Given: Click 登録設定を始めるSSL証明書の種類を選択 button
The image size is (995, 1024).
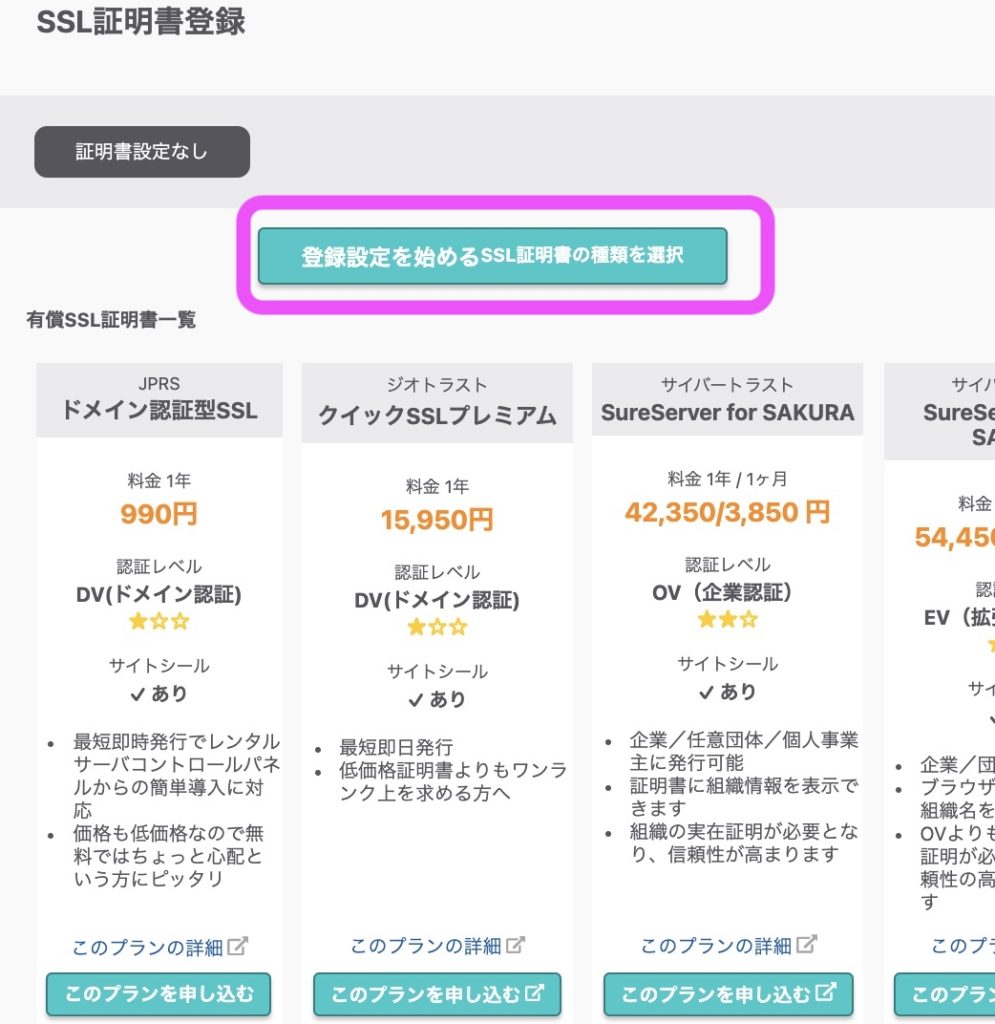Looking at the screenshot, I should click(x=492, y=256).
